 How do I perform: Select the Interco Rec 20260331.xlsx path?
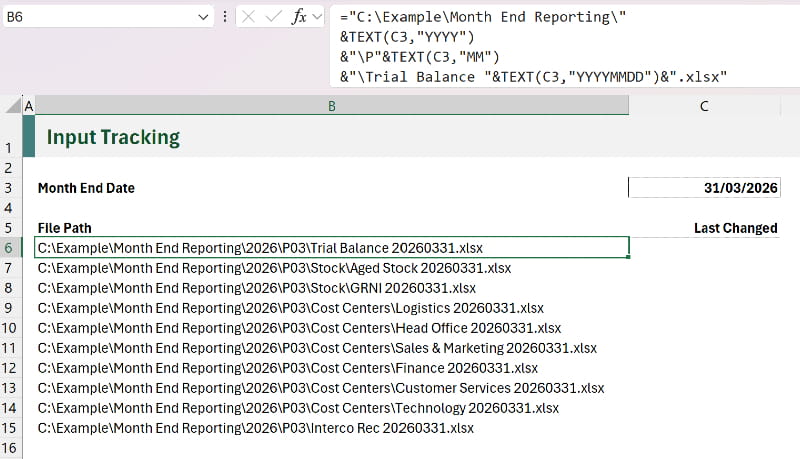(332, 428)
